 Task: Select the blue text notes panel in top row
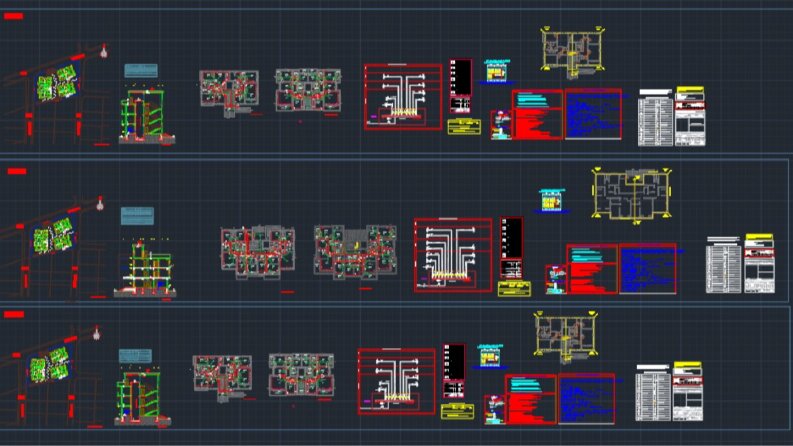[x=593, y=114]
